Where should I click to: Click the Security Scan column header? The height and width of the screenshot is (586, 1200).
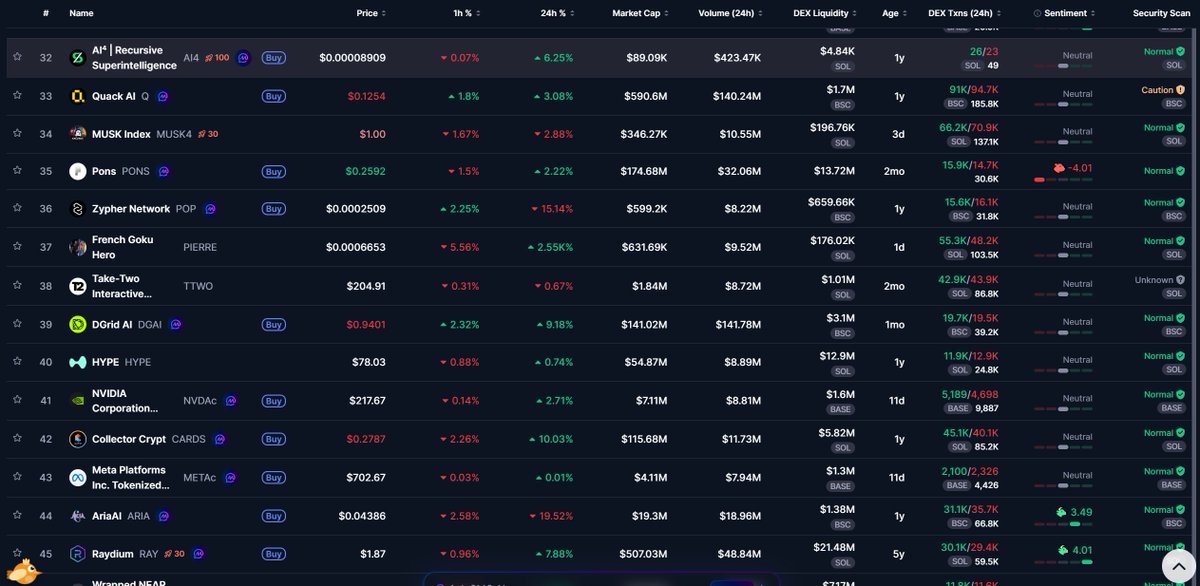1161,13
